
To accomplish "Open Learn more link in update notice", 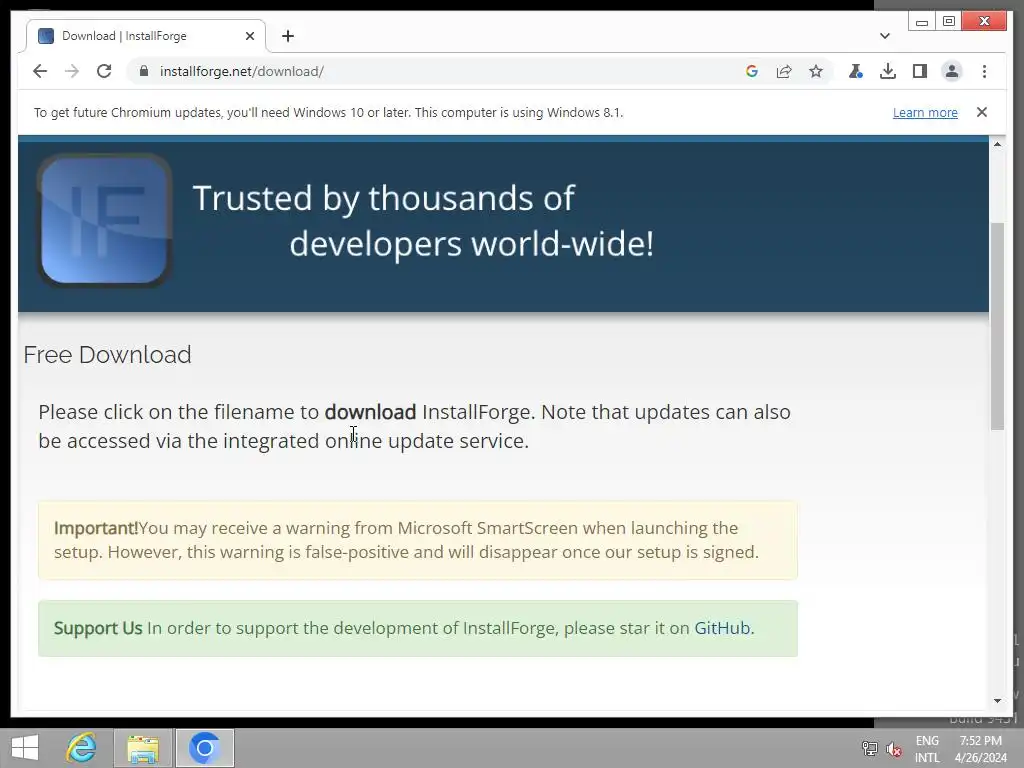I will (925, 112).
